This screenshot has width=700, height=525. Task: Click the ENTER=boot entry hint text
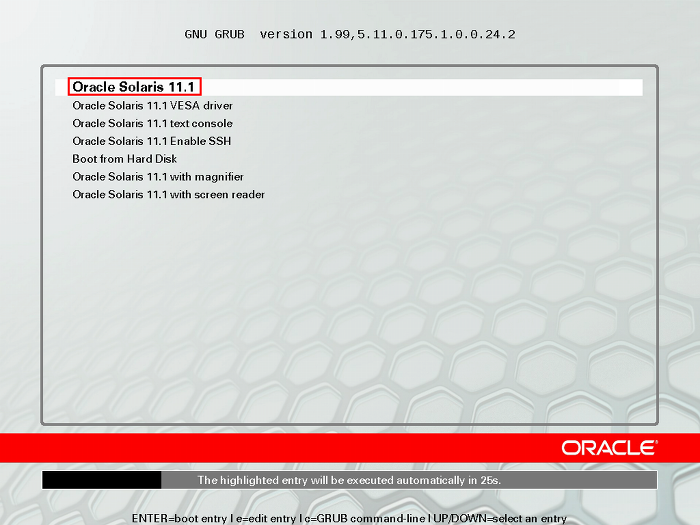tap(179, 518)
